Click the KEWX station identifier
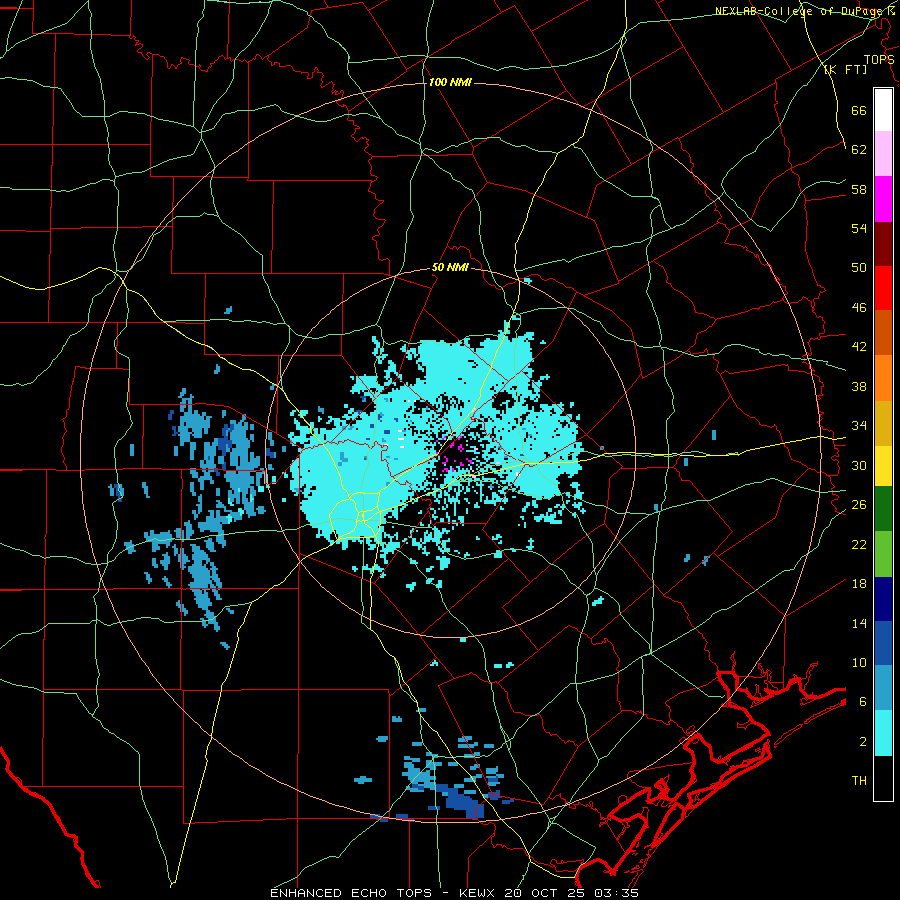Viewport: 900px width, 900px height. (x=479, y=893)
